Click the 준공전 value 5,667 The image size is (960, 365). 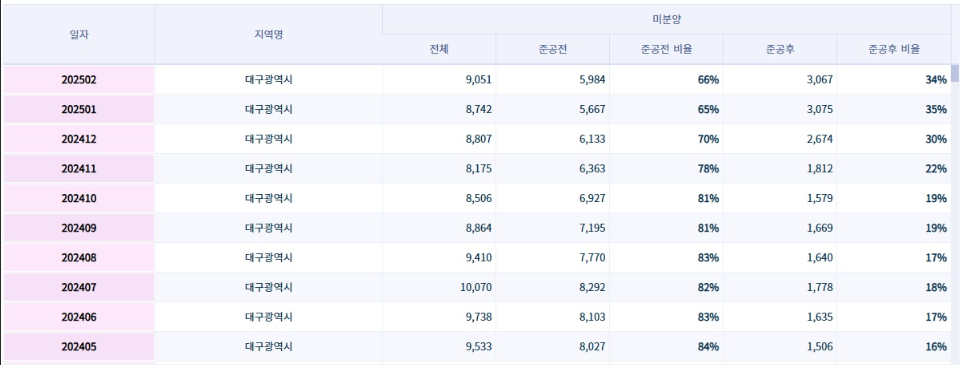592,110
